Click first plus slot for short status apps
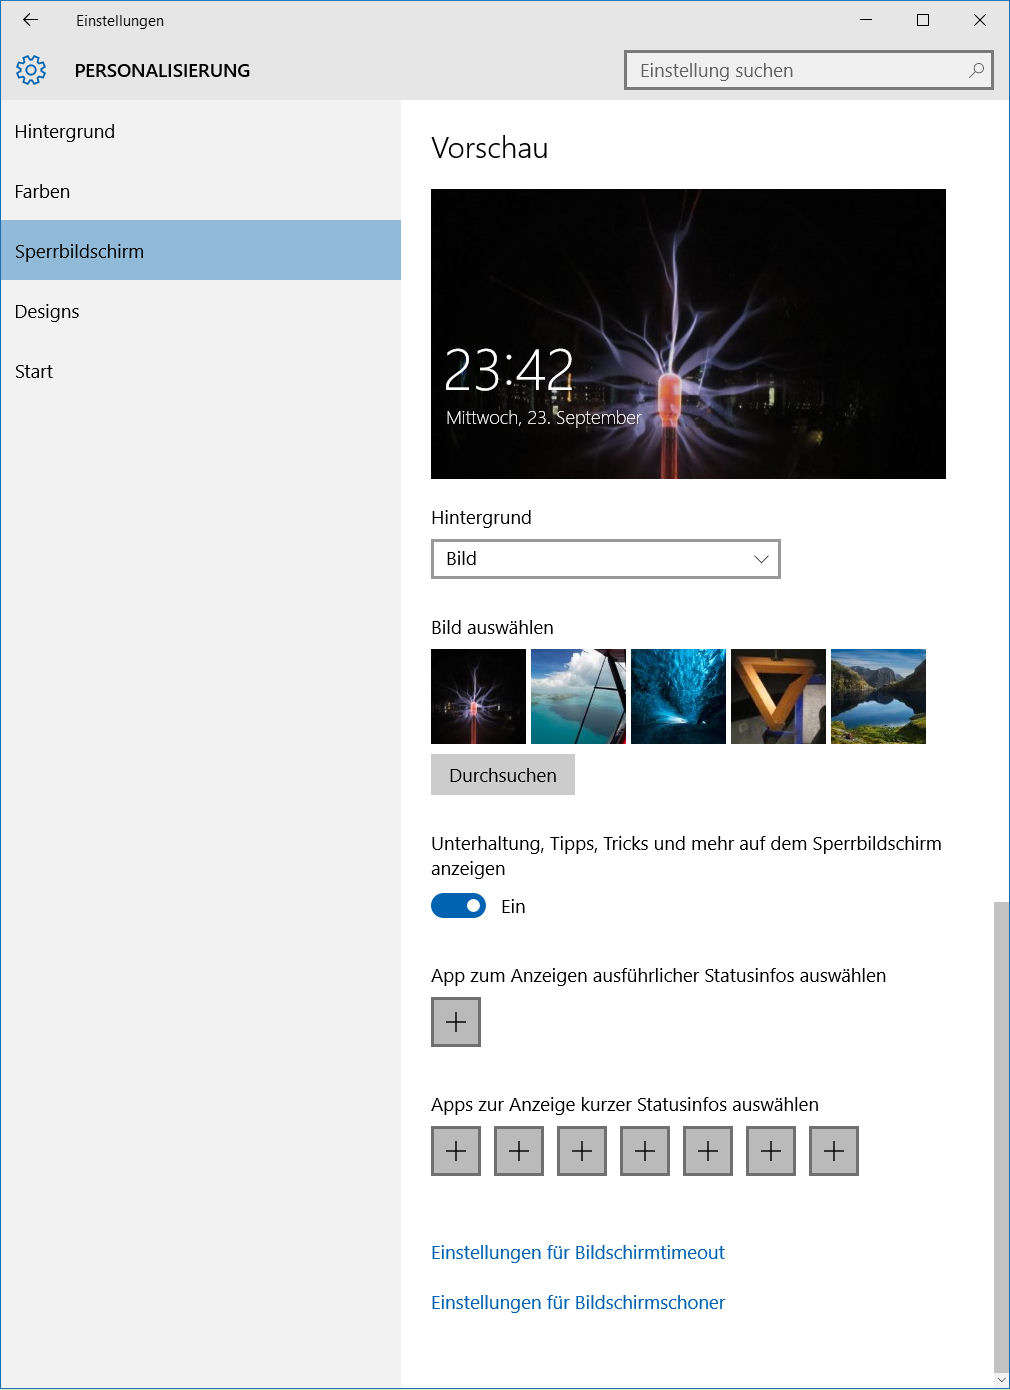 coord(456,1151)
